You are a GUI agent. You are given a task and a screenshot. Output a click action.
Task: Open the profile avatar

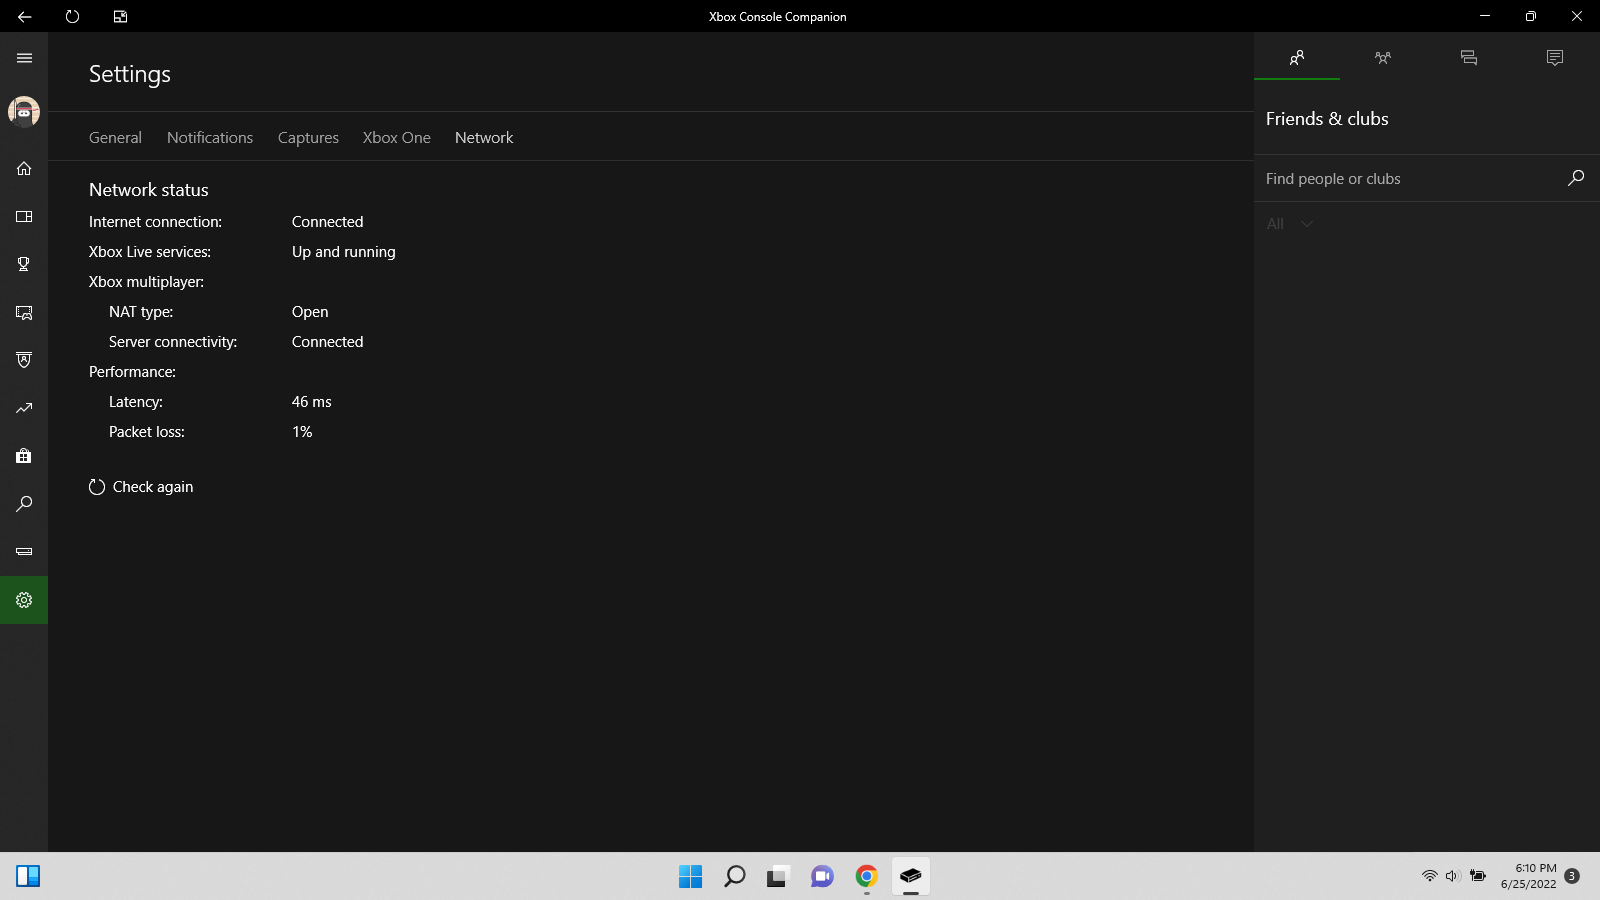point(24,111)
